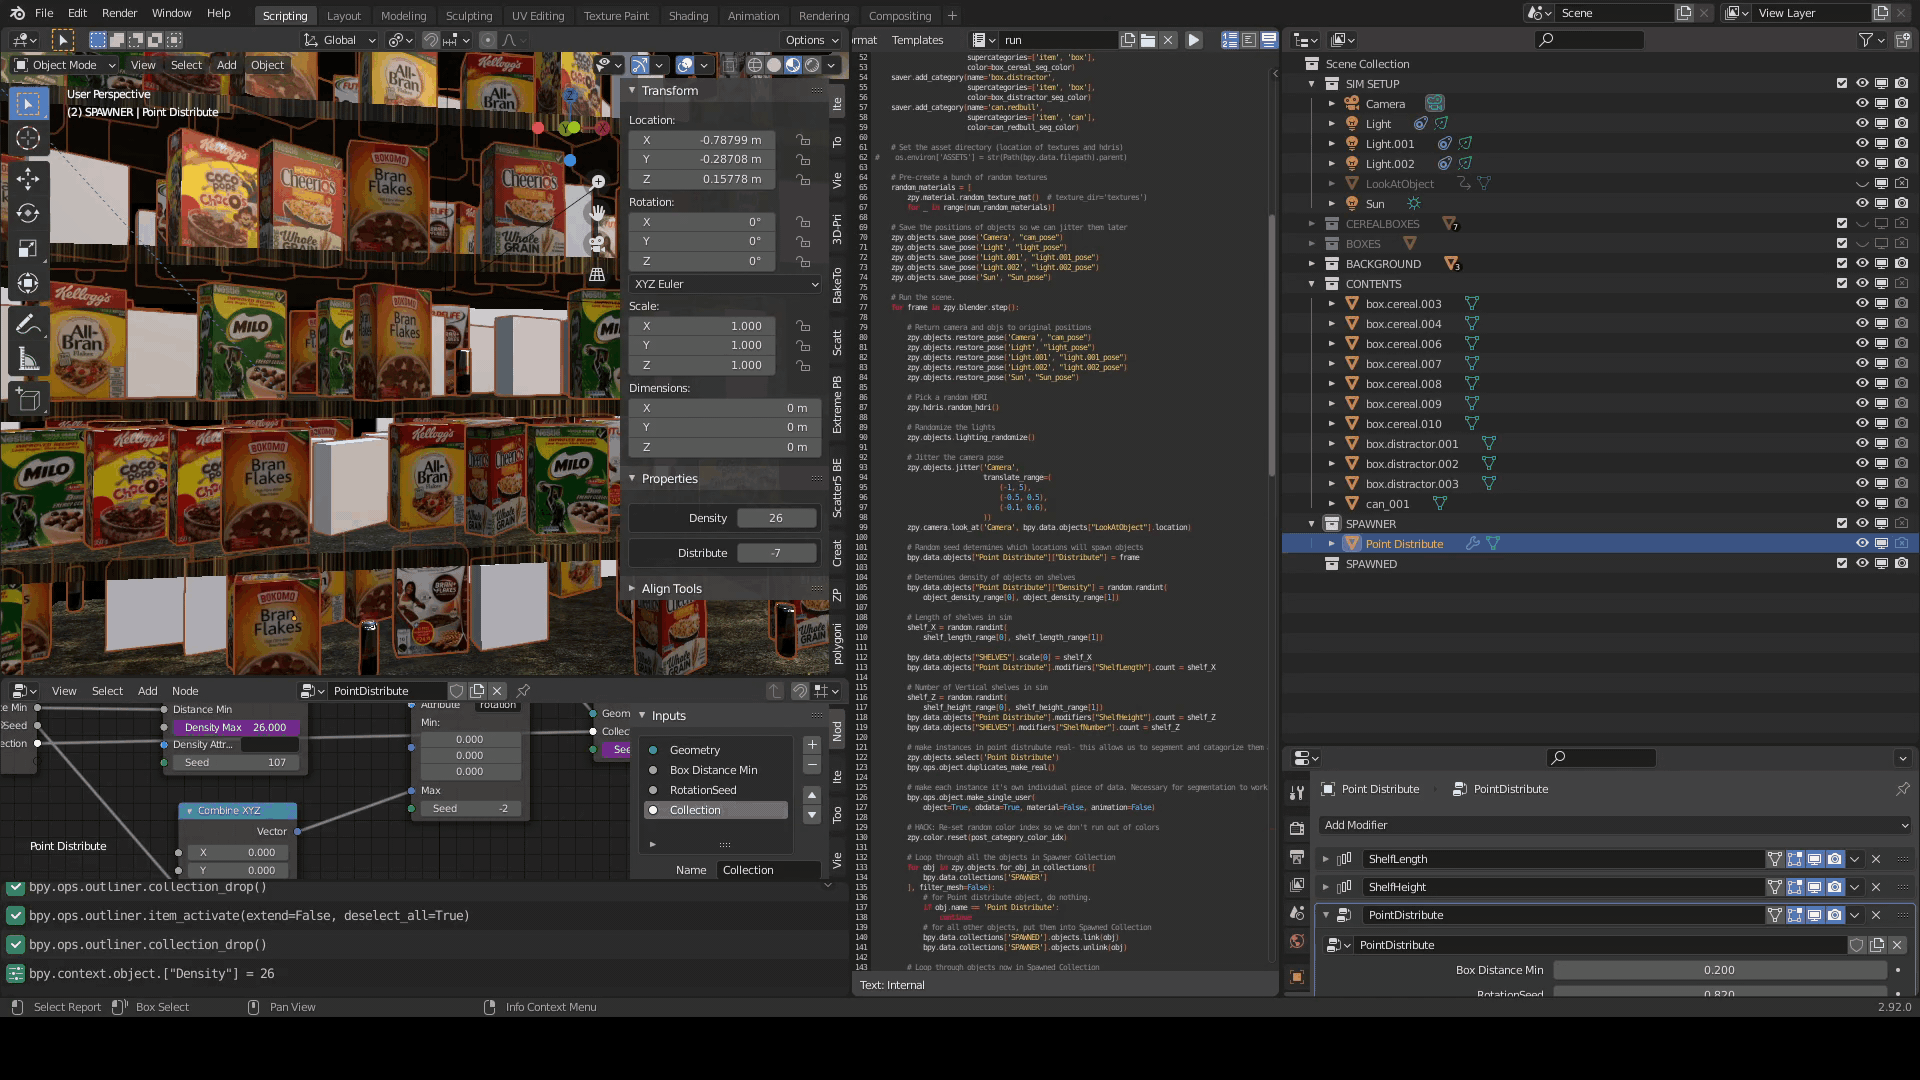The width and height of the screenshot is (1920, 1080).
Task: Adjust the Distribute property slider
Action: [x=777, y=553]
